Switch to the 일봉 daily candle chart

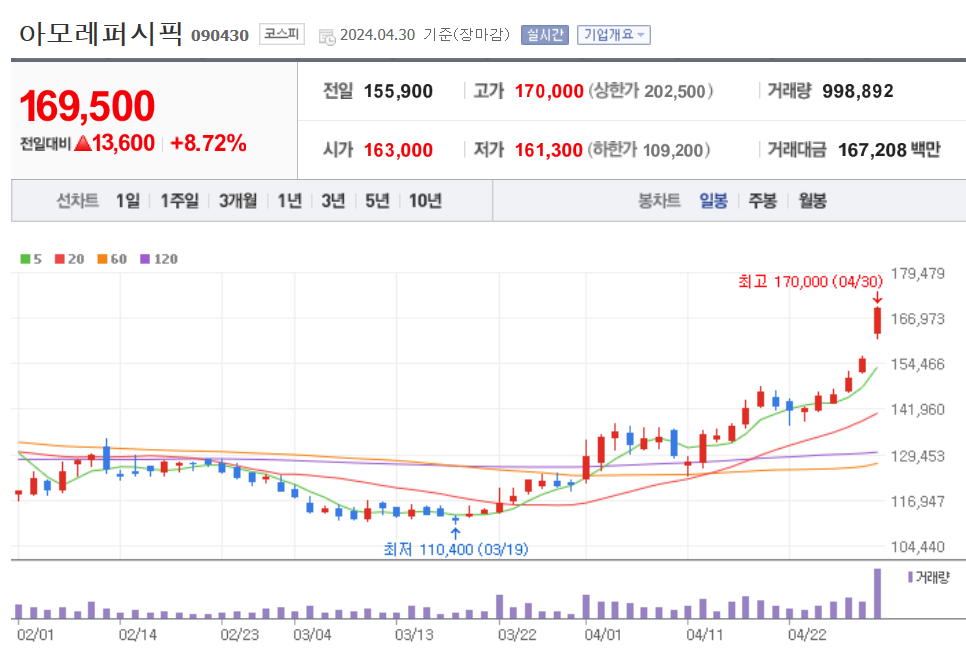(713, 201)
